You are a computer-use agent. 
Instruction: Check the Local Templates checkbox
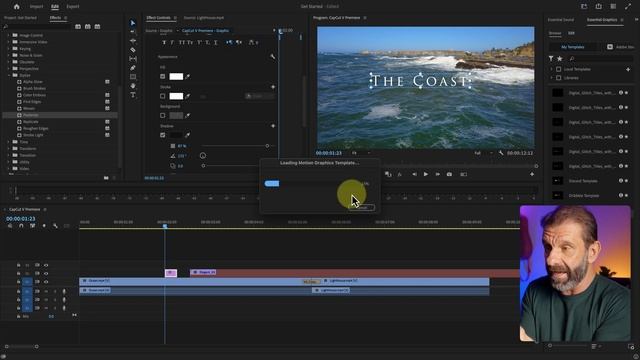point(558,69)
